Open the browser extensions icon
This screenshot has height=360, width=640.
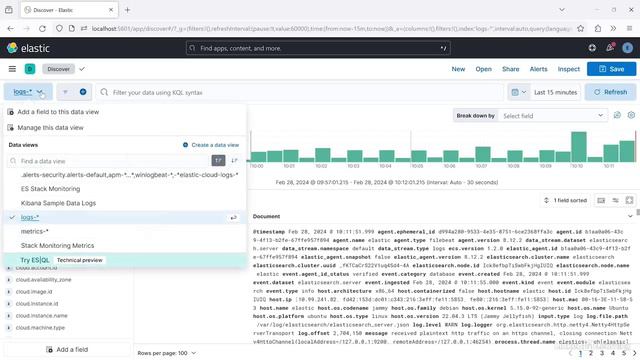coord(598,29)
